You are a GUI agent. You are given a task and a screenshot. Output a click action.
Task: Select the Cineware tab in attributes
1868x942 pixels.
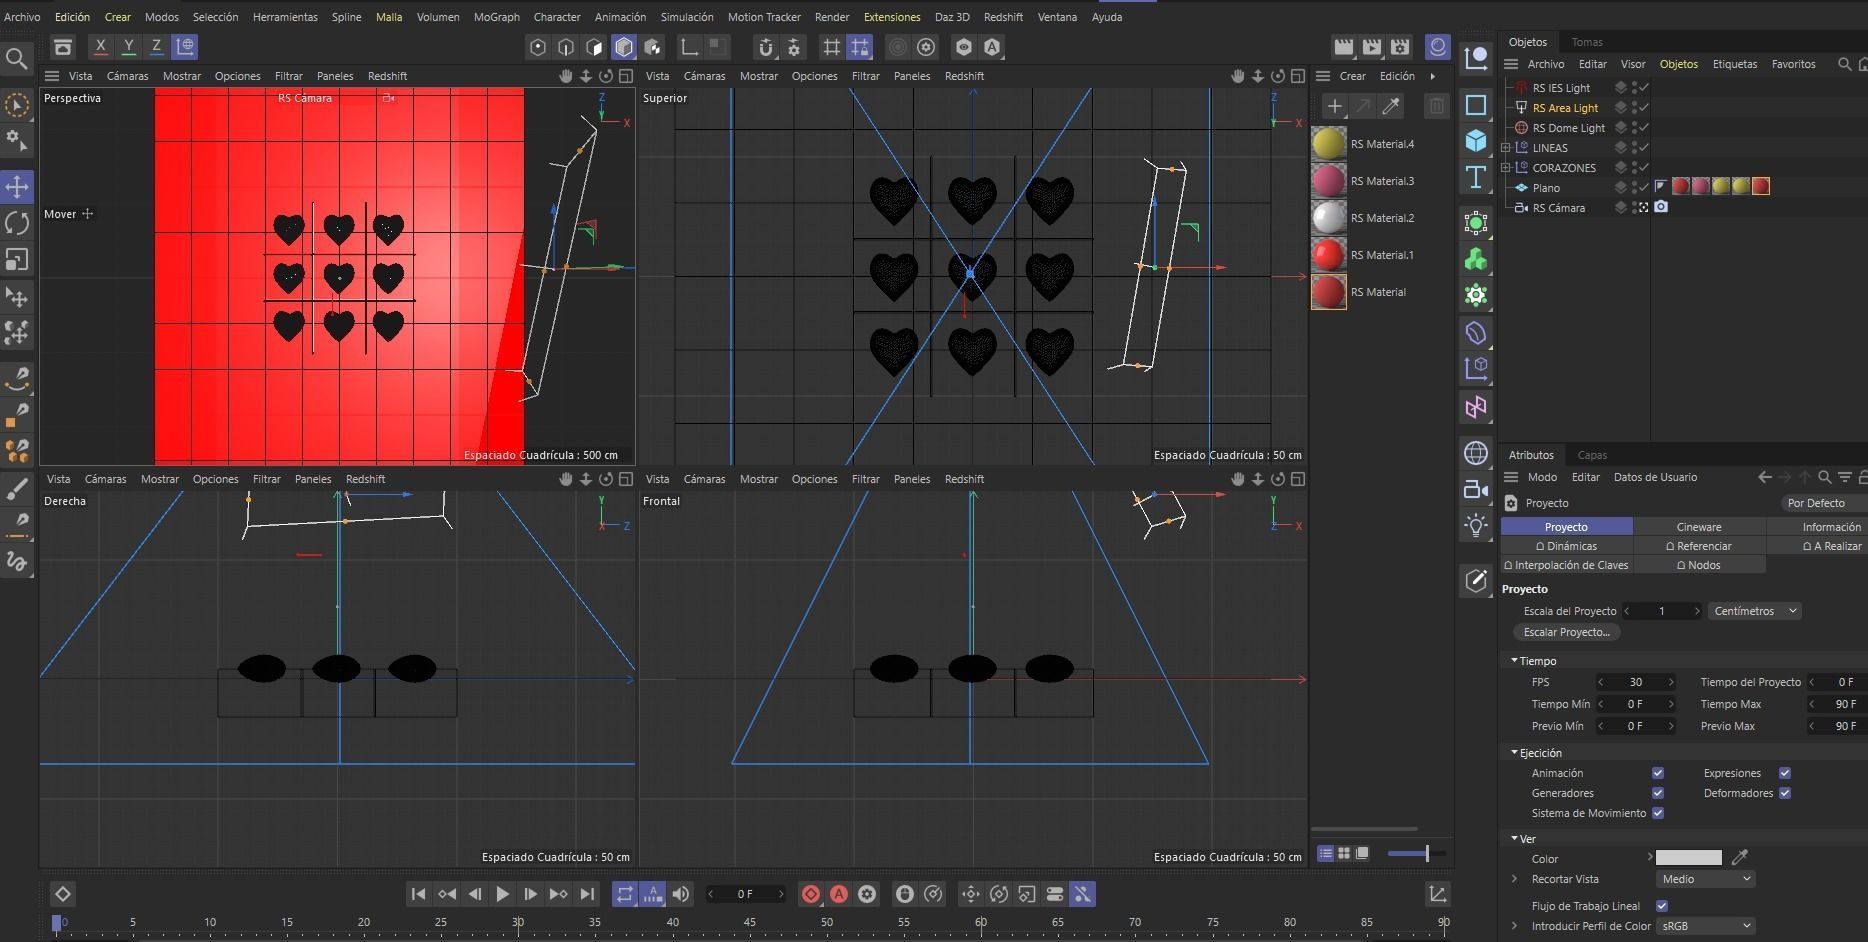[1699, 527]
